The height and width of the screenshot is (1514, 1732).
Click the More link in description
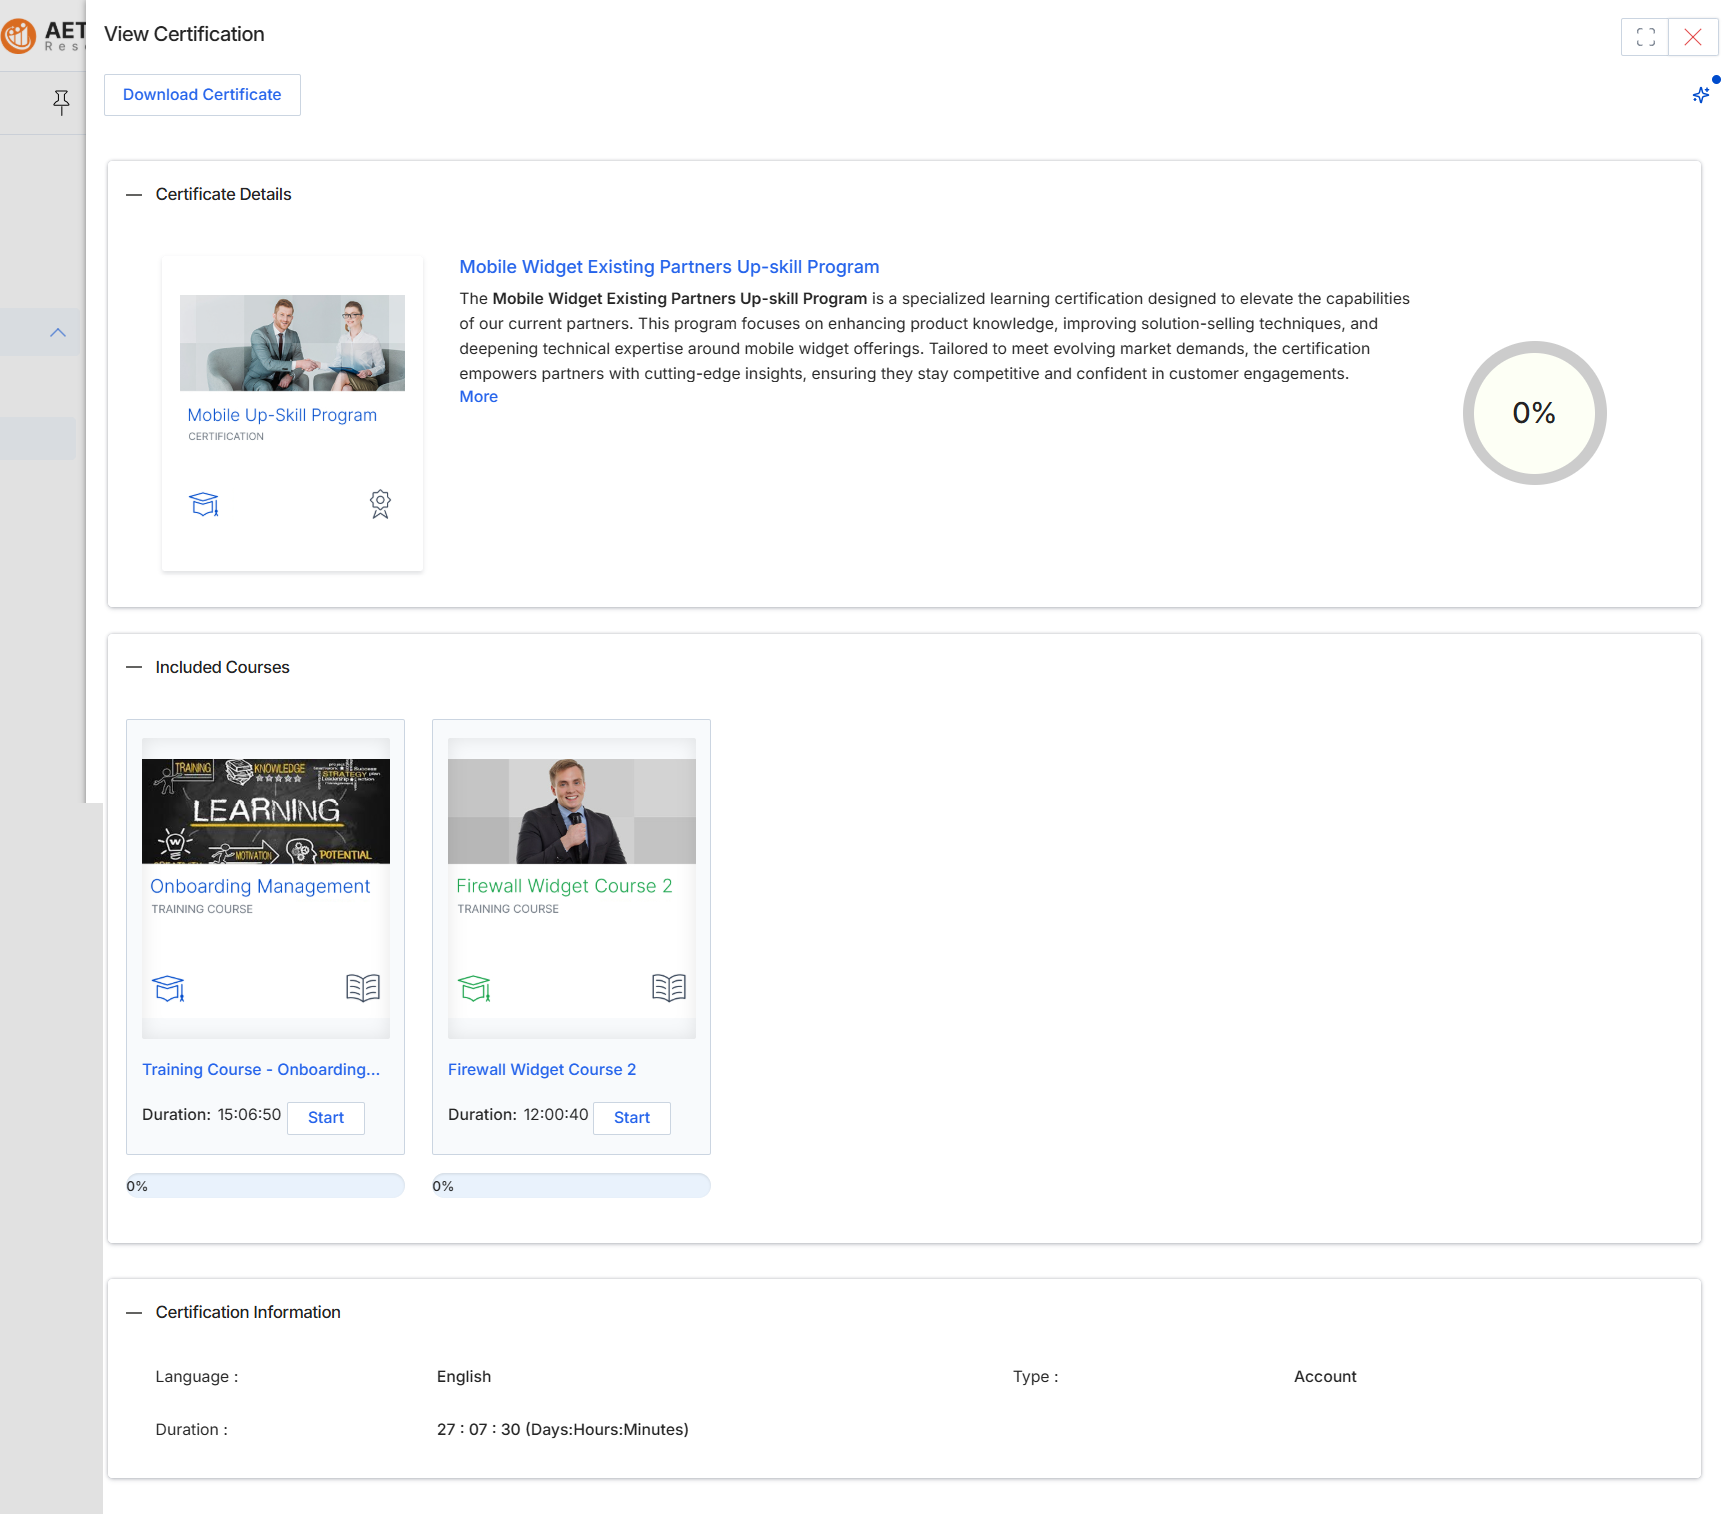coord(478,397)
